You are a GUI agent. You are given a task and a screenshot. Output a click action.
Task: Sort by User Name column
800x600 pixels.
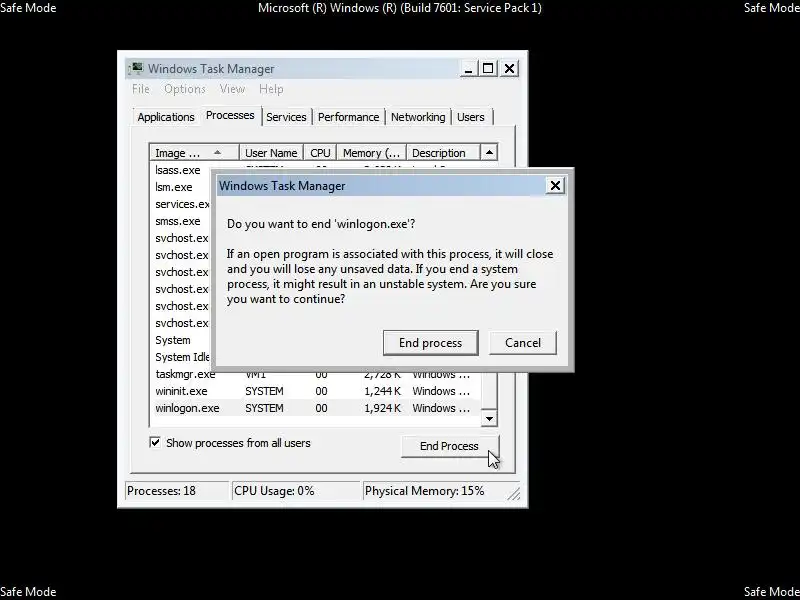click(271, 153)
